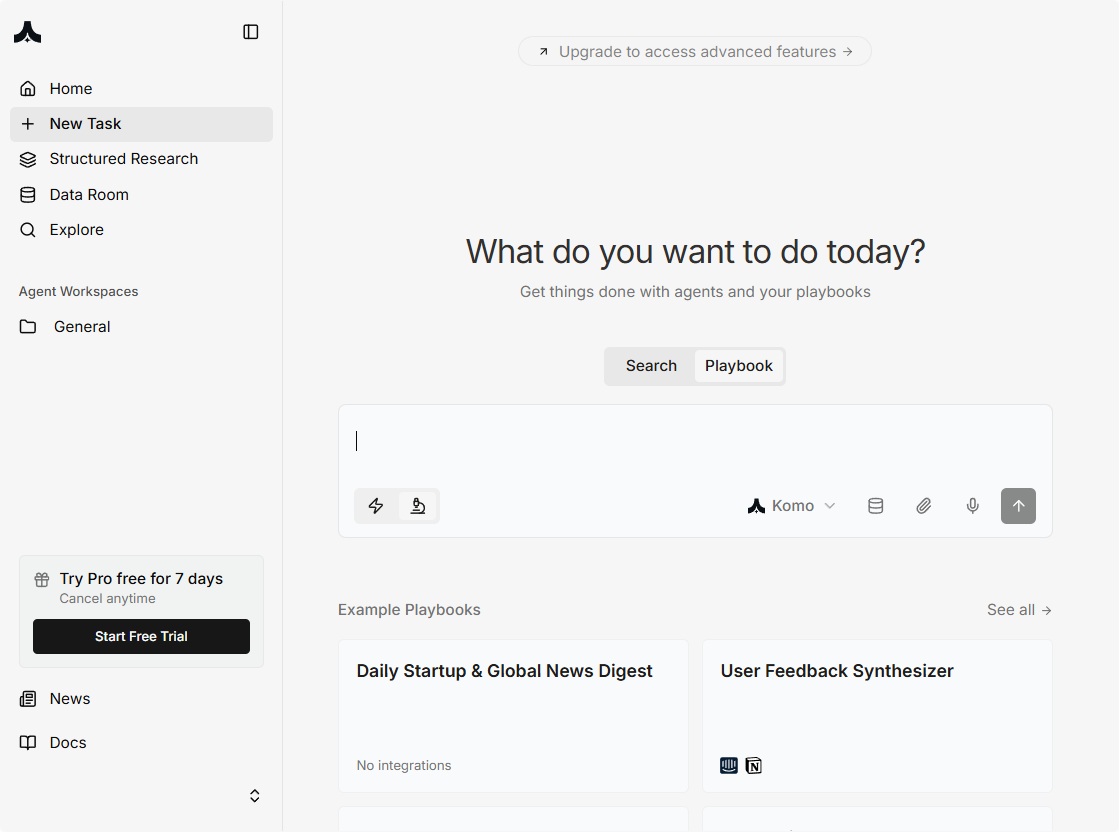Screen dimensions: 1119x832
Task: Click inside the prompt text field
Action: [x=695, y=442]
